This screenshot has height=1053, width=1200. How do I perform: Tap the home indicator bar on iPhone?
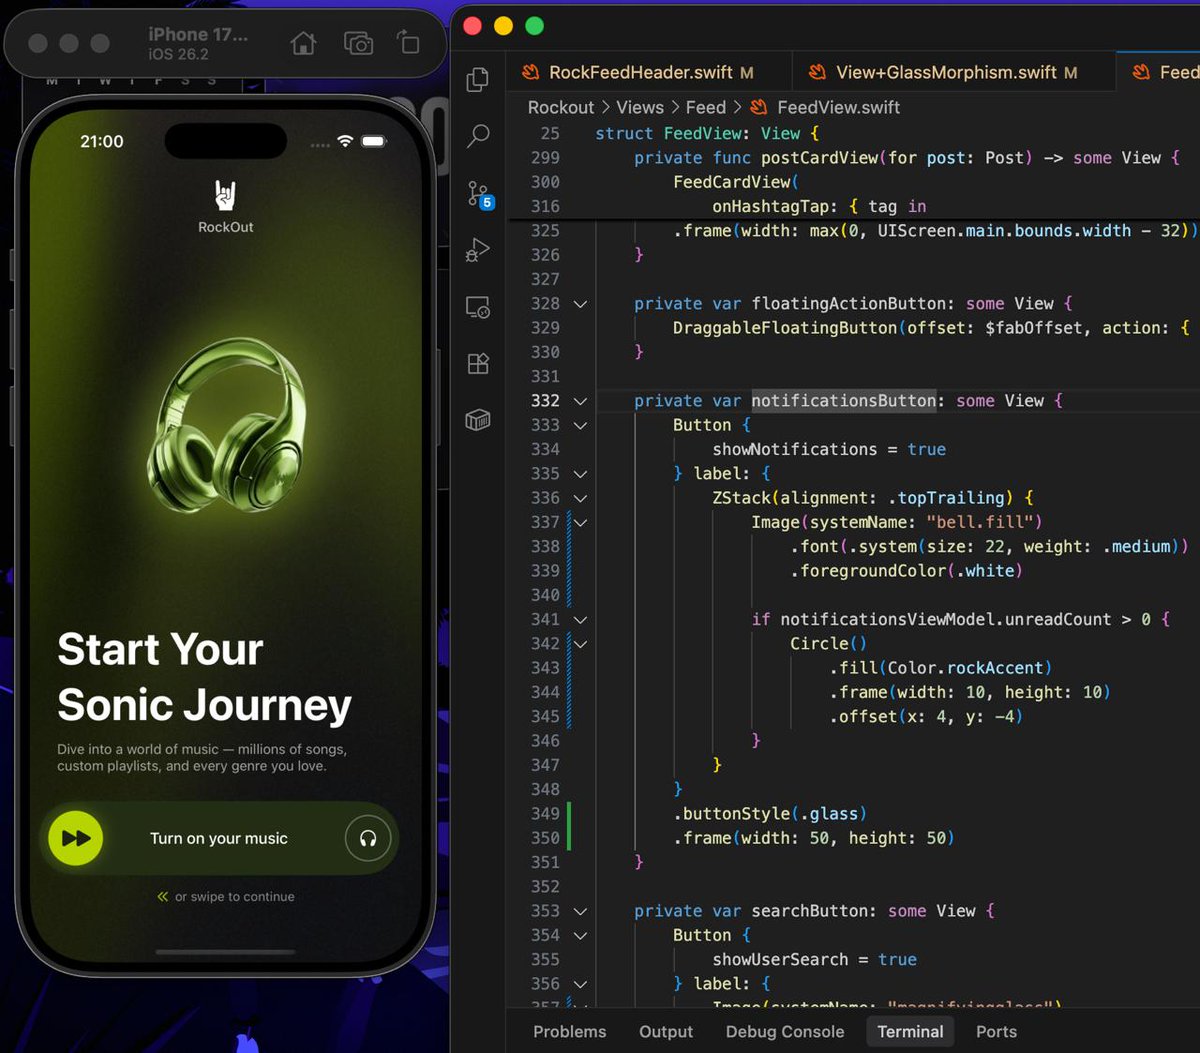(226, 952)
